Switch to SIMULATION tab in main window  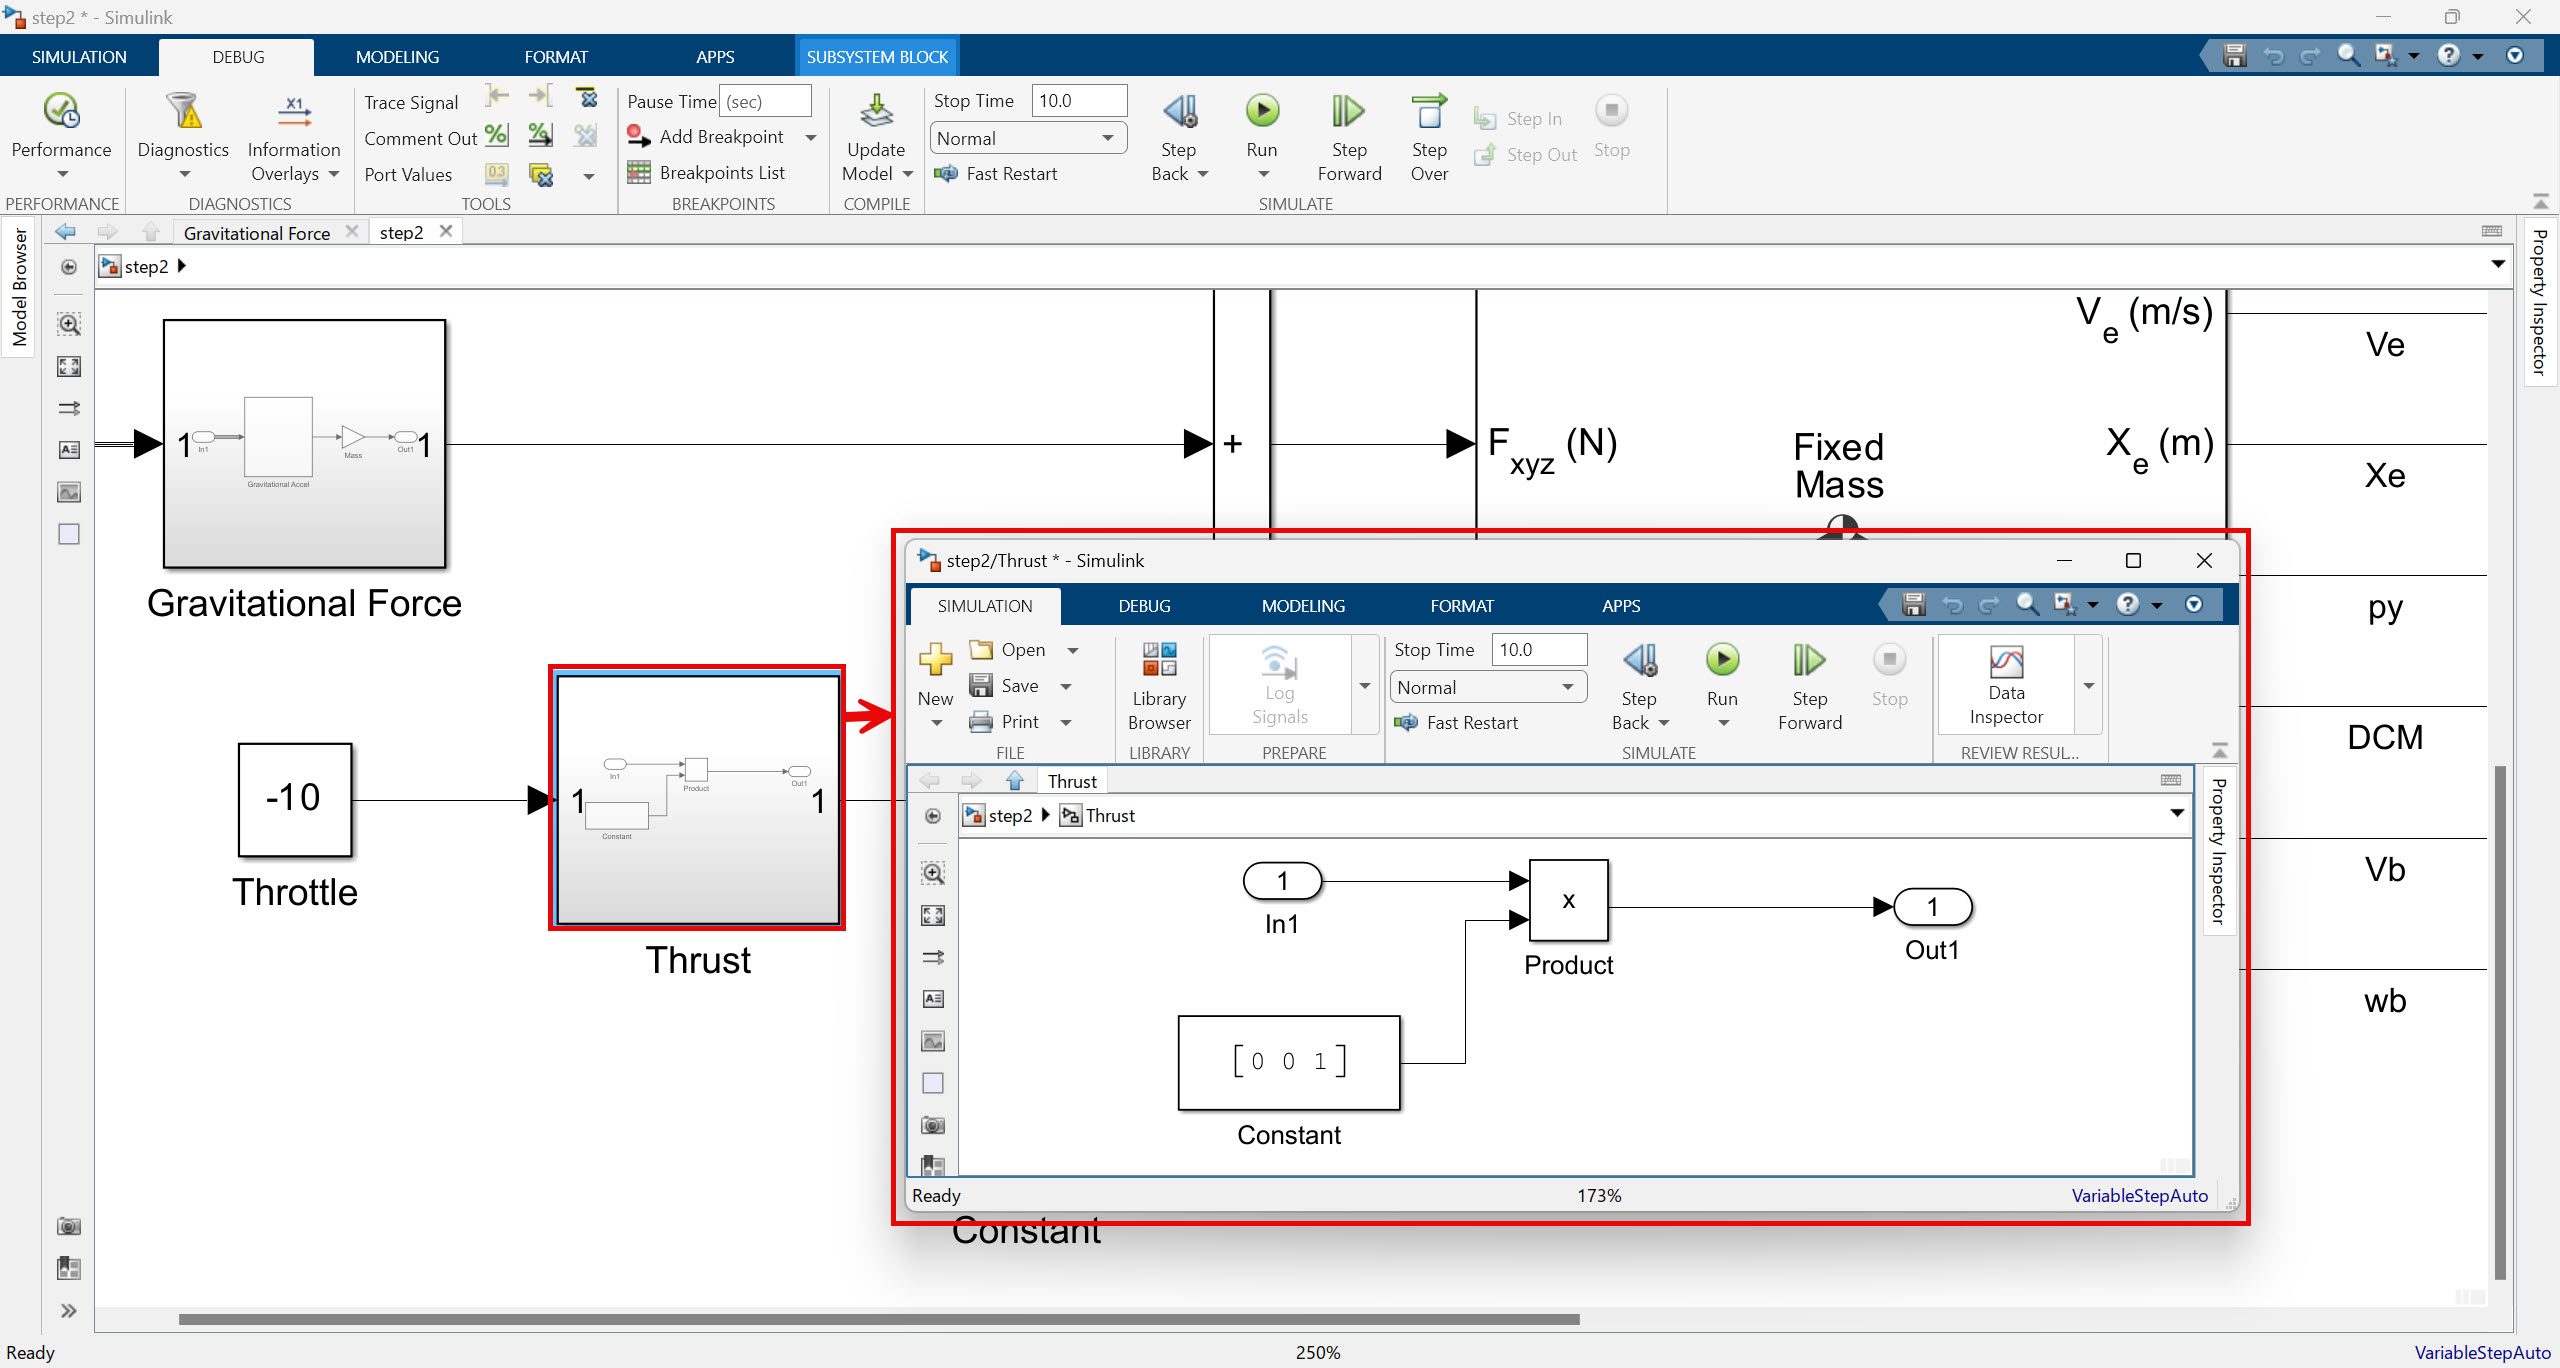(79, 57)
